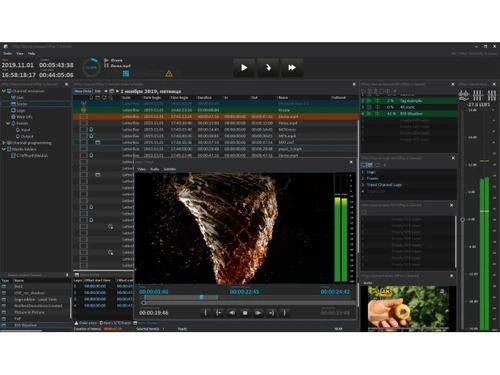This screenshot has height=375, width=500.
Task: Go to next day with right arrow
Action: [117, 91]
